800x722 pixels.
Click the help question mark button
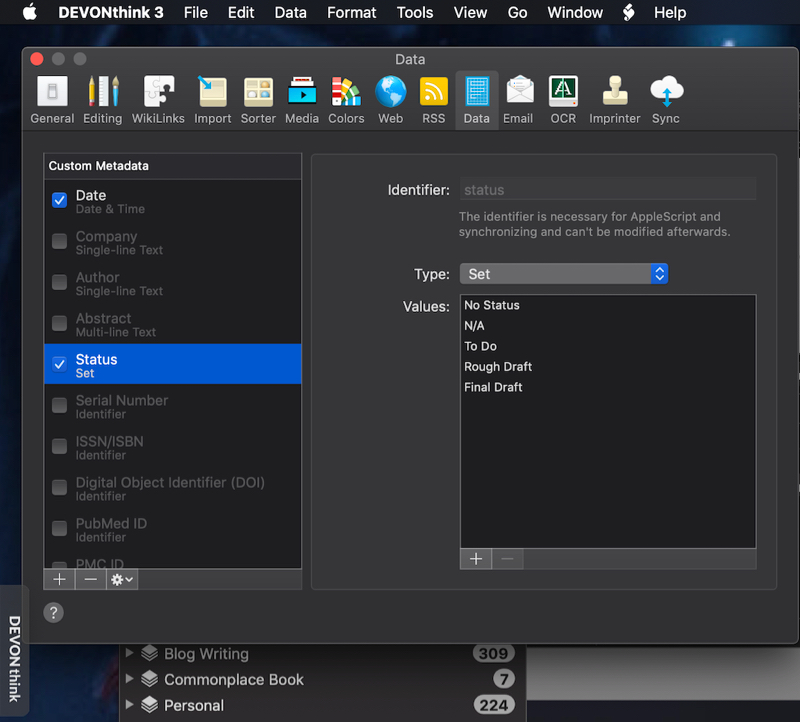(x=53, y=612)
